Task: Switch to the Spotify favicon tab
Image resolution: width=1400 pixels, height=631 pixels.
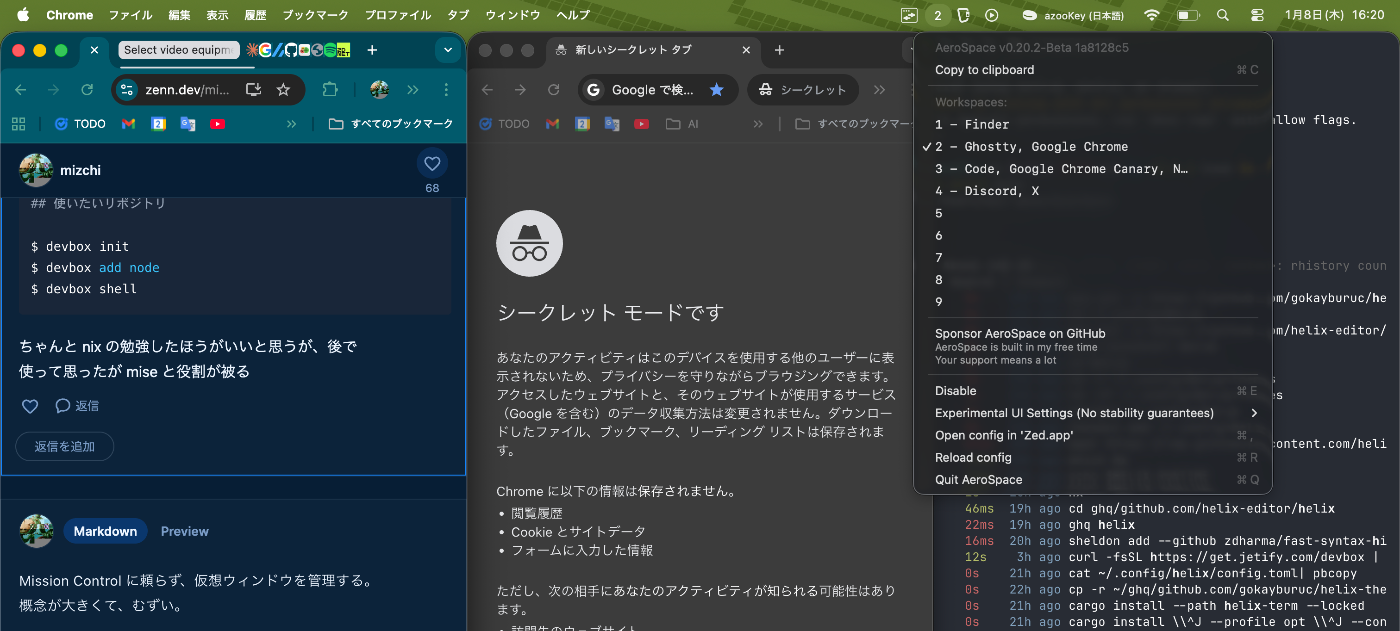Action: click(329, 50)
